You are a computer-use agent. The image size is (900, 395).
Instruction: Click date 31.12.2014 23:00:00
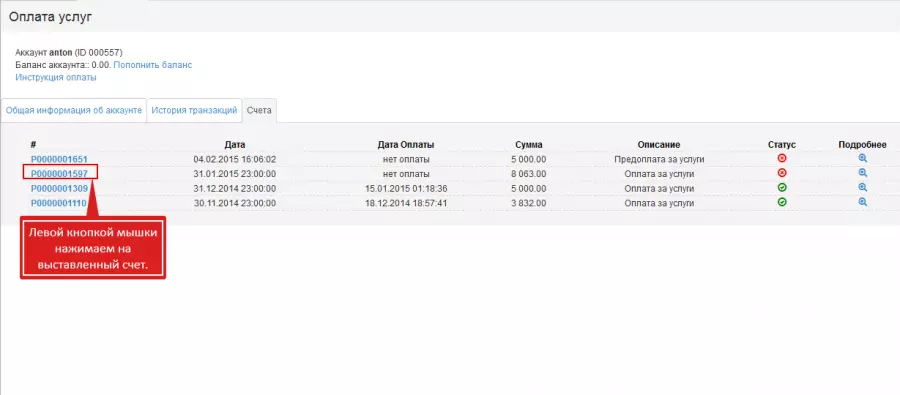[235, 188]
